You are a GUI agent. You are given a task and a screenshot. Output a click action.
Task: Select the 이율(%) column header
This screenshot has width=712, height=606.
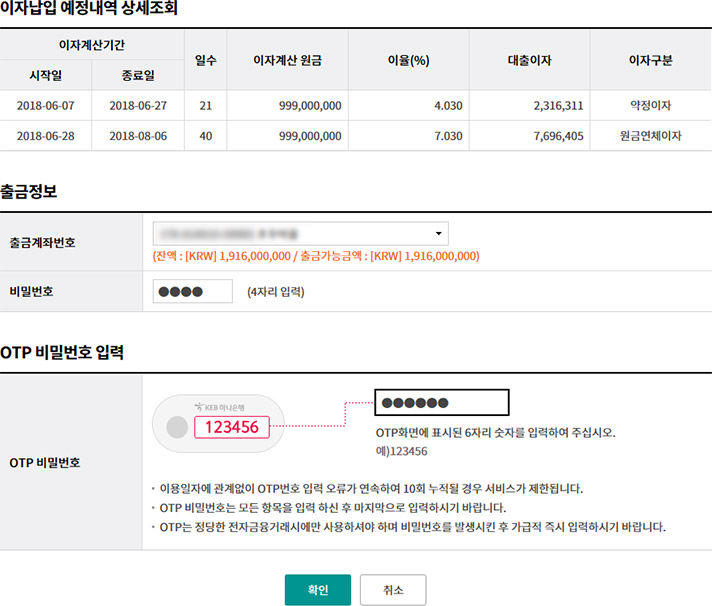tap(407, 61)
